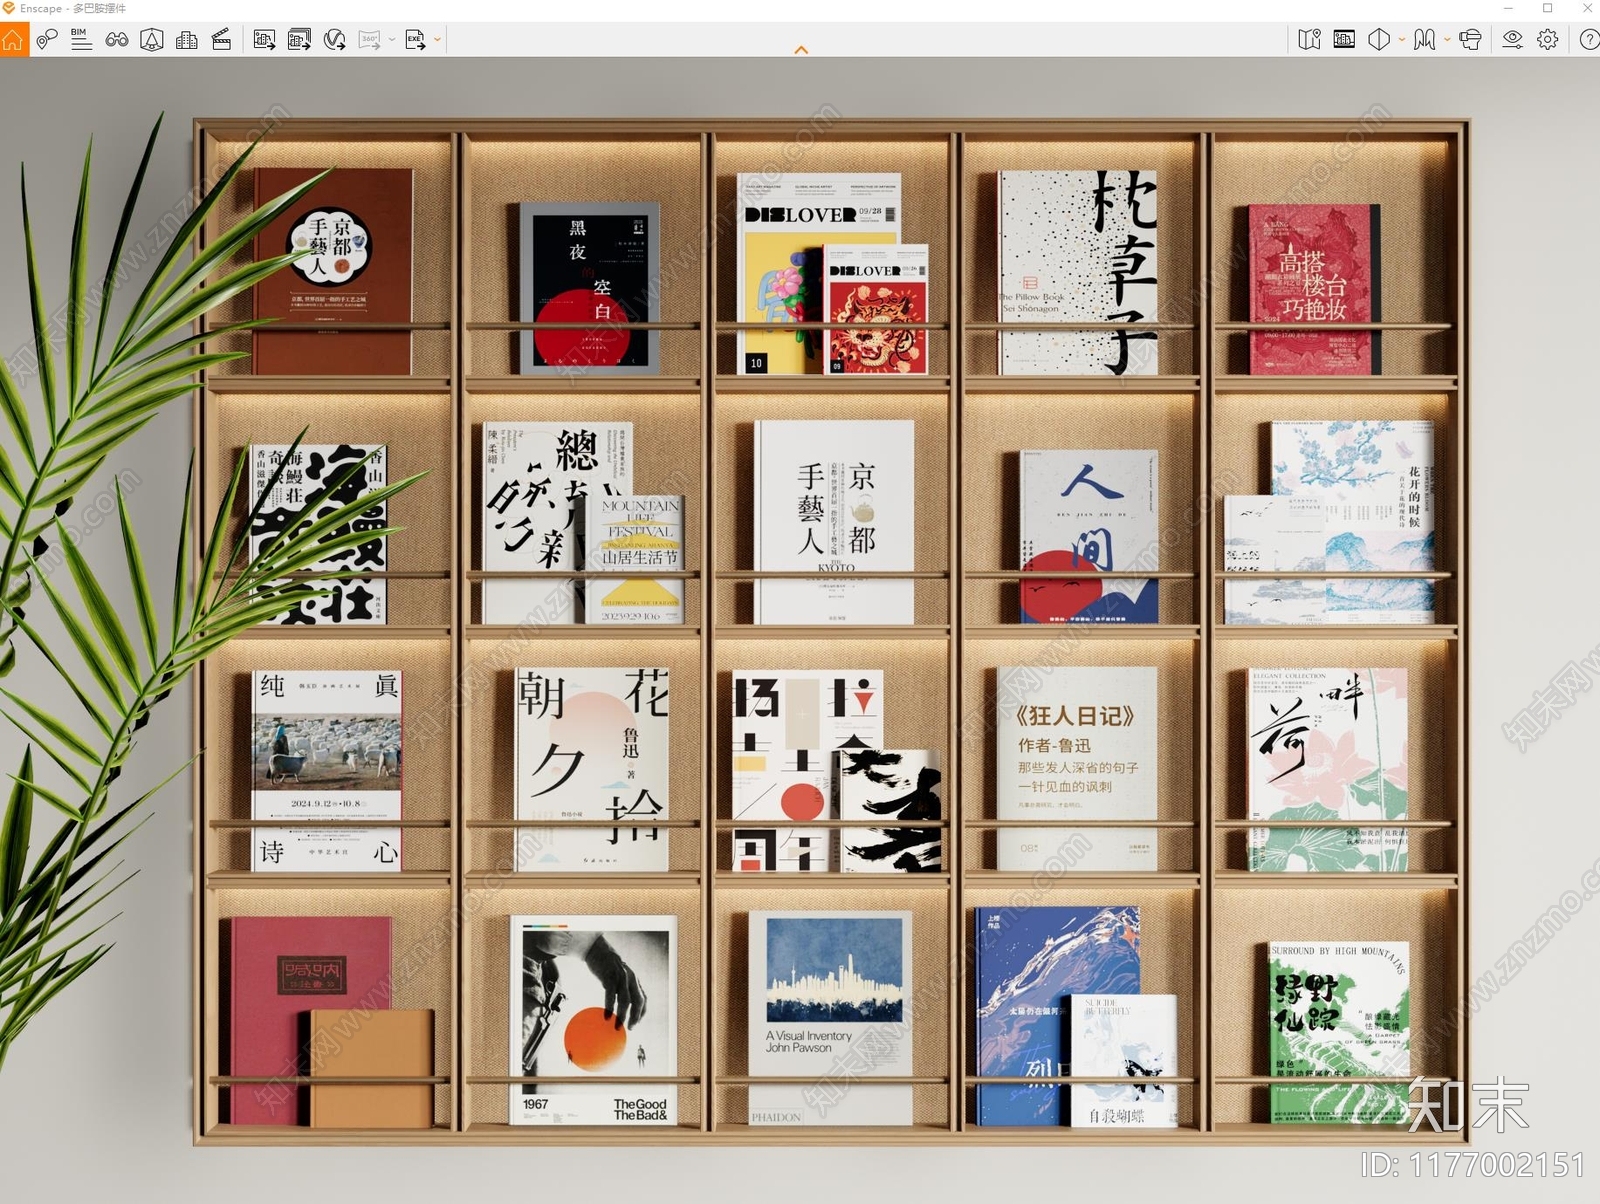The image size is (1600, 1204).
Task: Expand the wings navigation dropdown arrow
Action: 1447,41
